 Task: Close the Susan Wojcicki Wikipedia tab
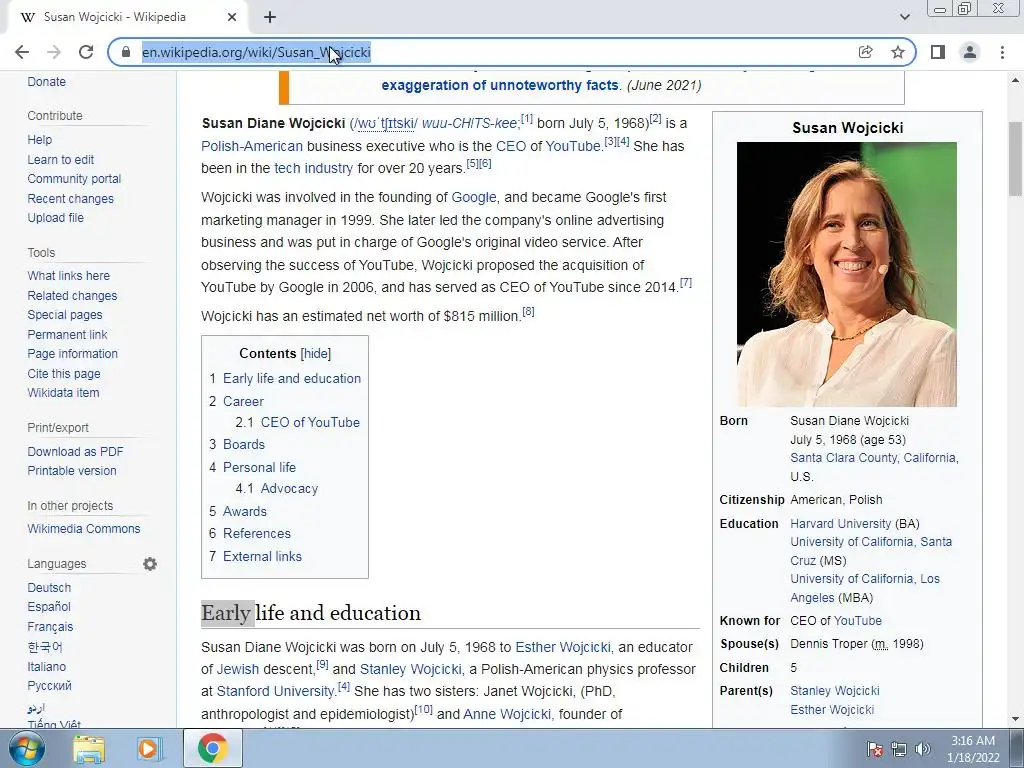(232, 17)
